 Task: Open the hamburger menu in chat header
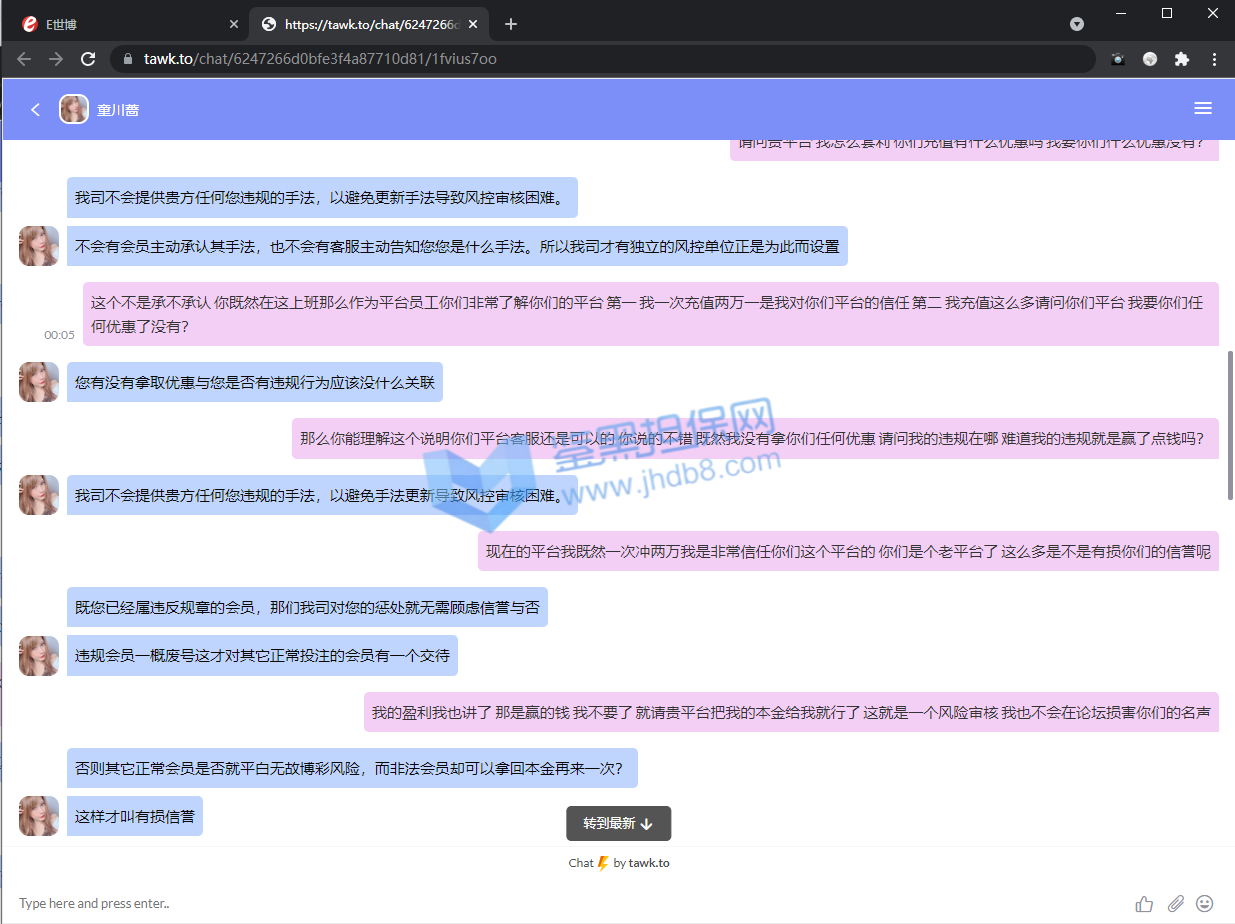[x=1203, y=109]
